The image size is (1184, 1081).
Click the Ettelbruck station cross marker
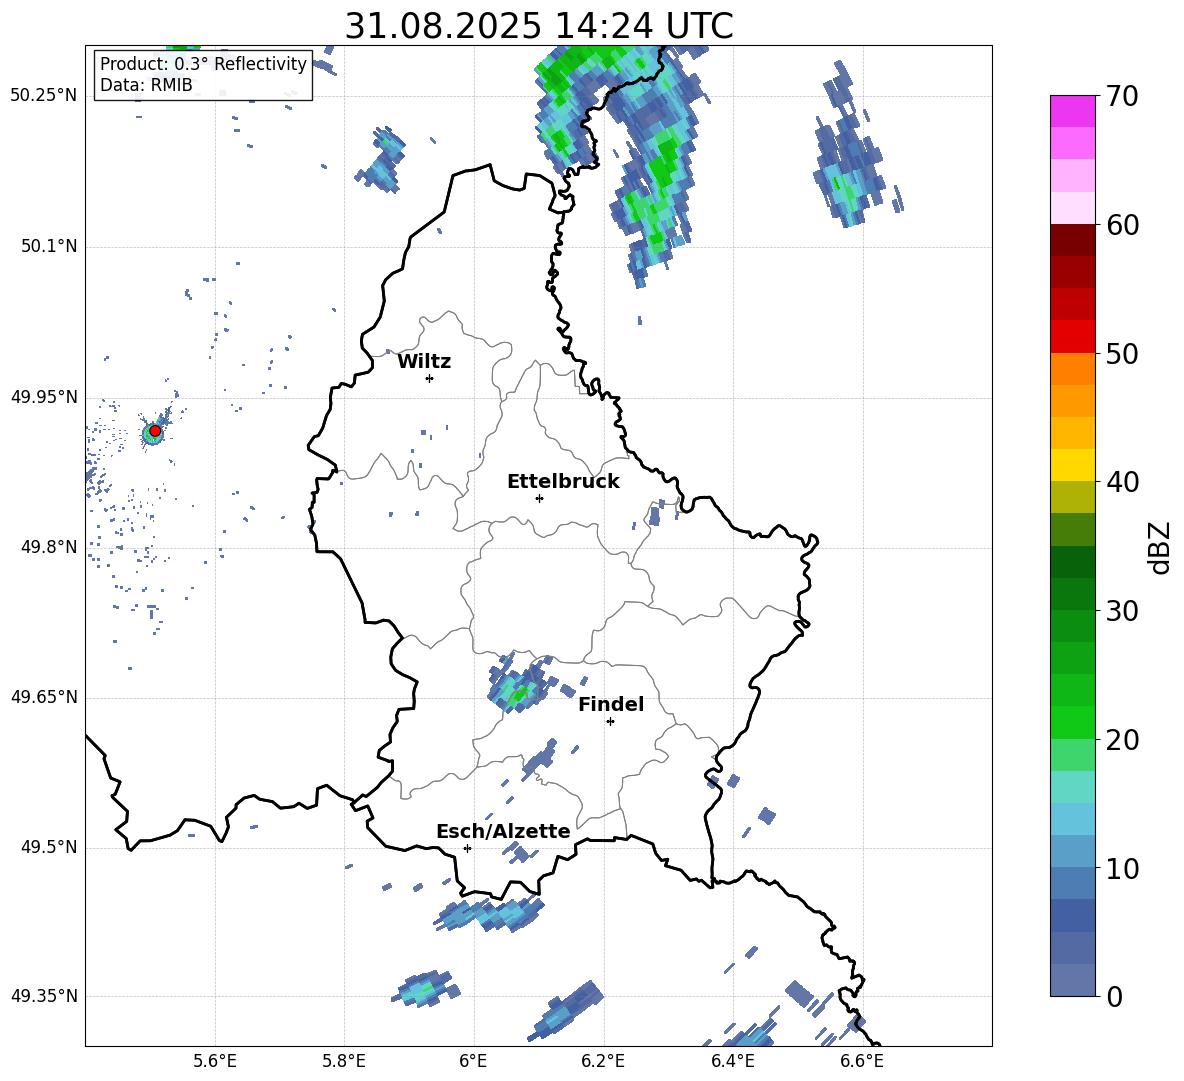(x=539, y=498)
